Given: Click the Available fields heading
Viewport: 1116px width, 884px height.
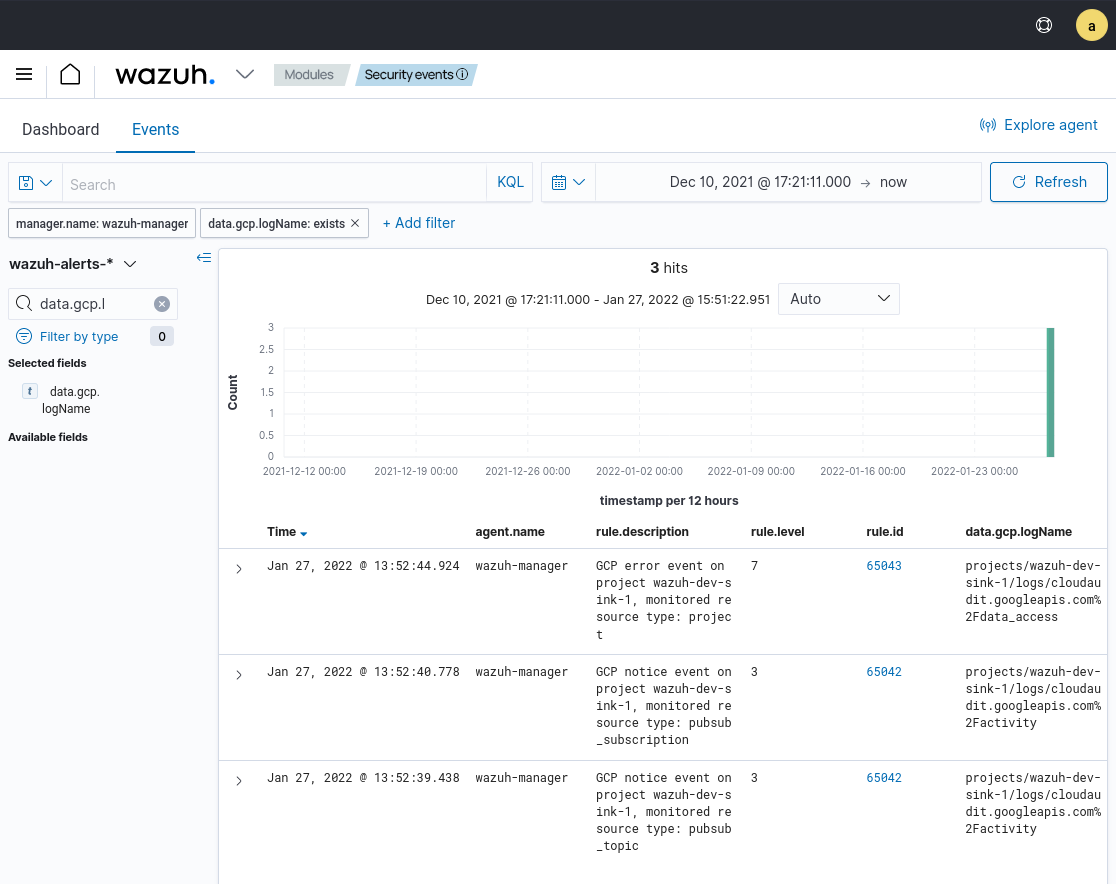Looking at the screenshot, I should click(48, 438).
